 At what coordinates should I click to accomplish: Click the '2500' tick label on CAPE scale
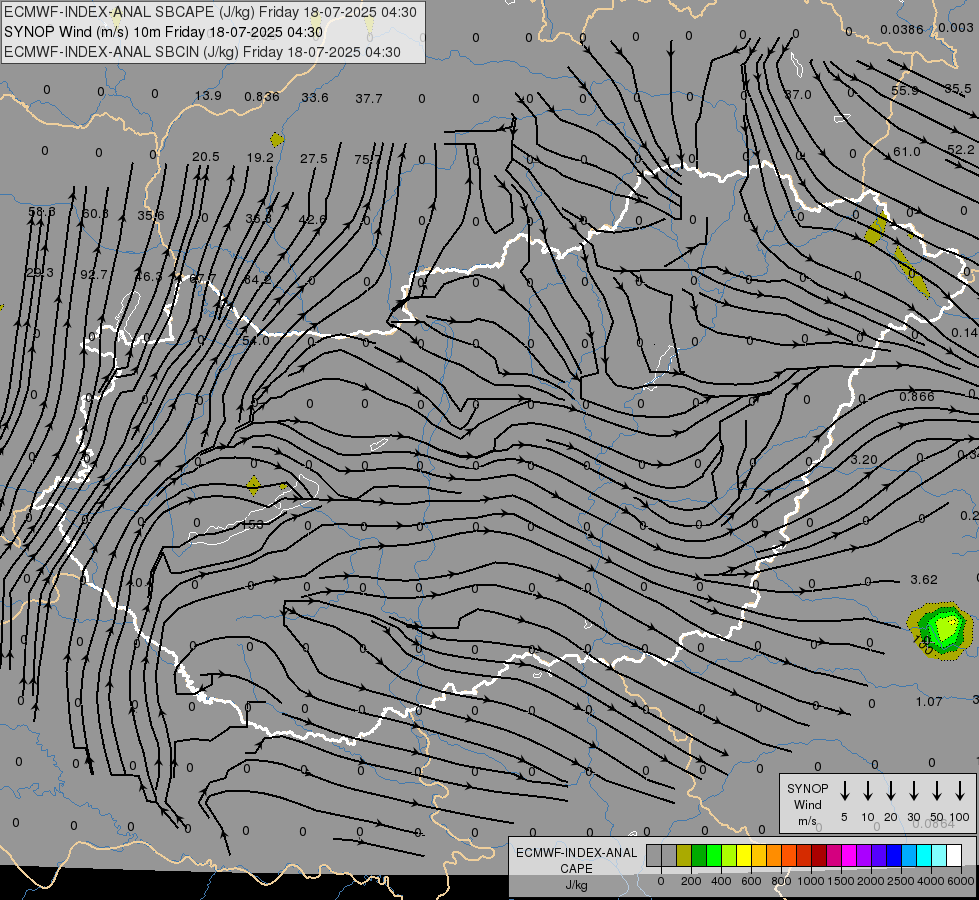point(901,881)
